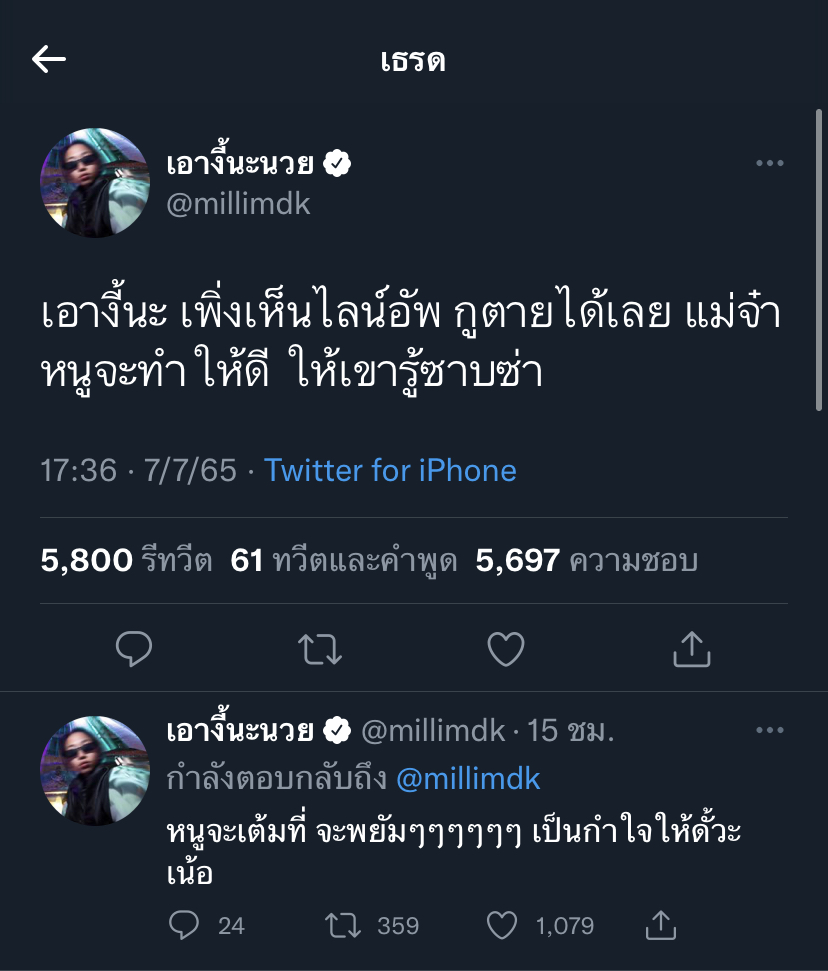Tap the verified badge next to main author

(x=339, y=163)
